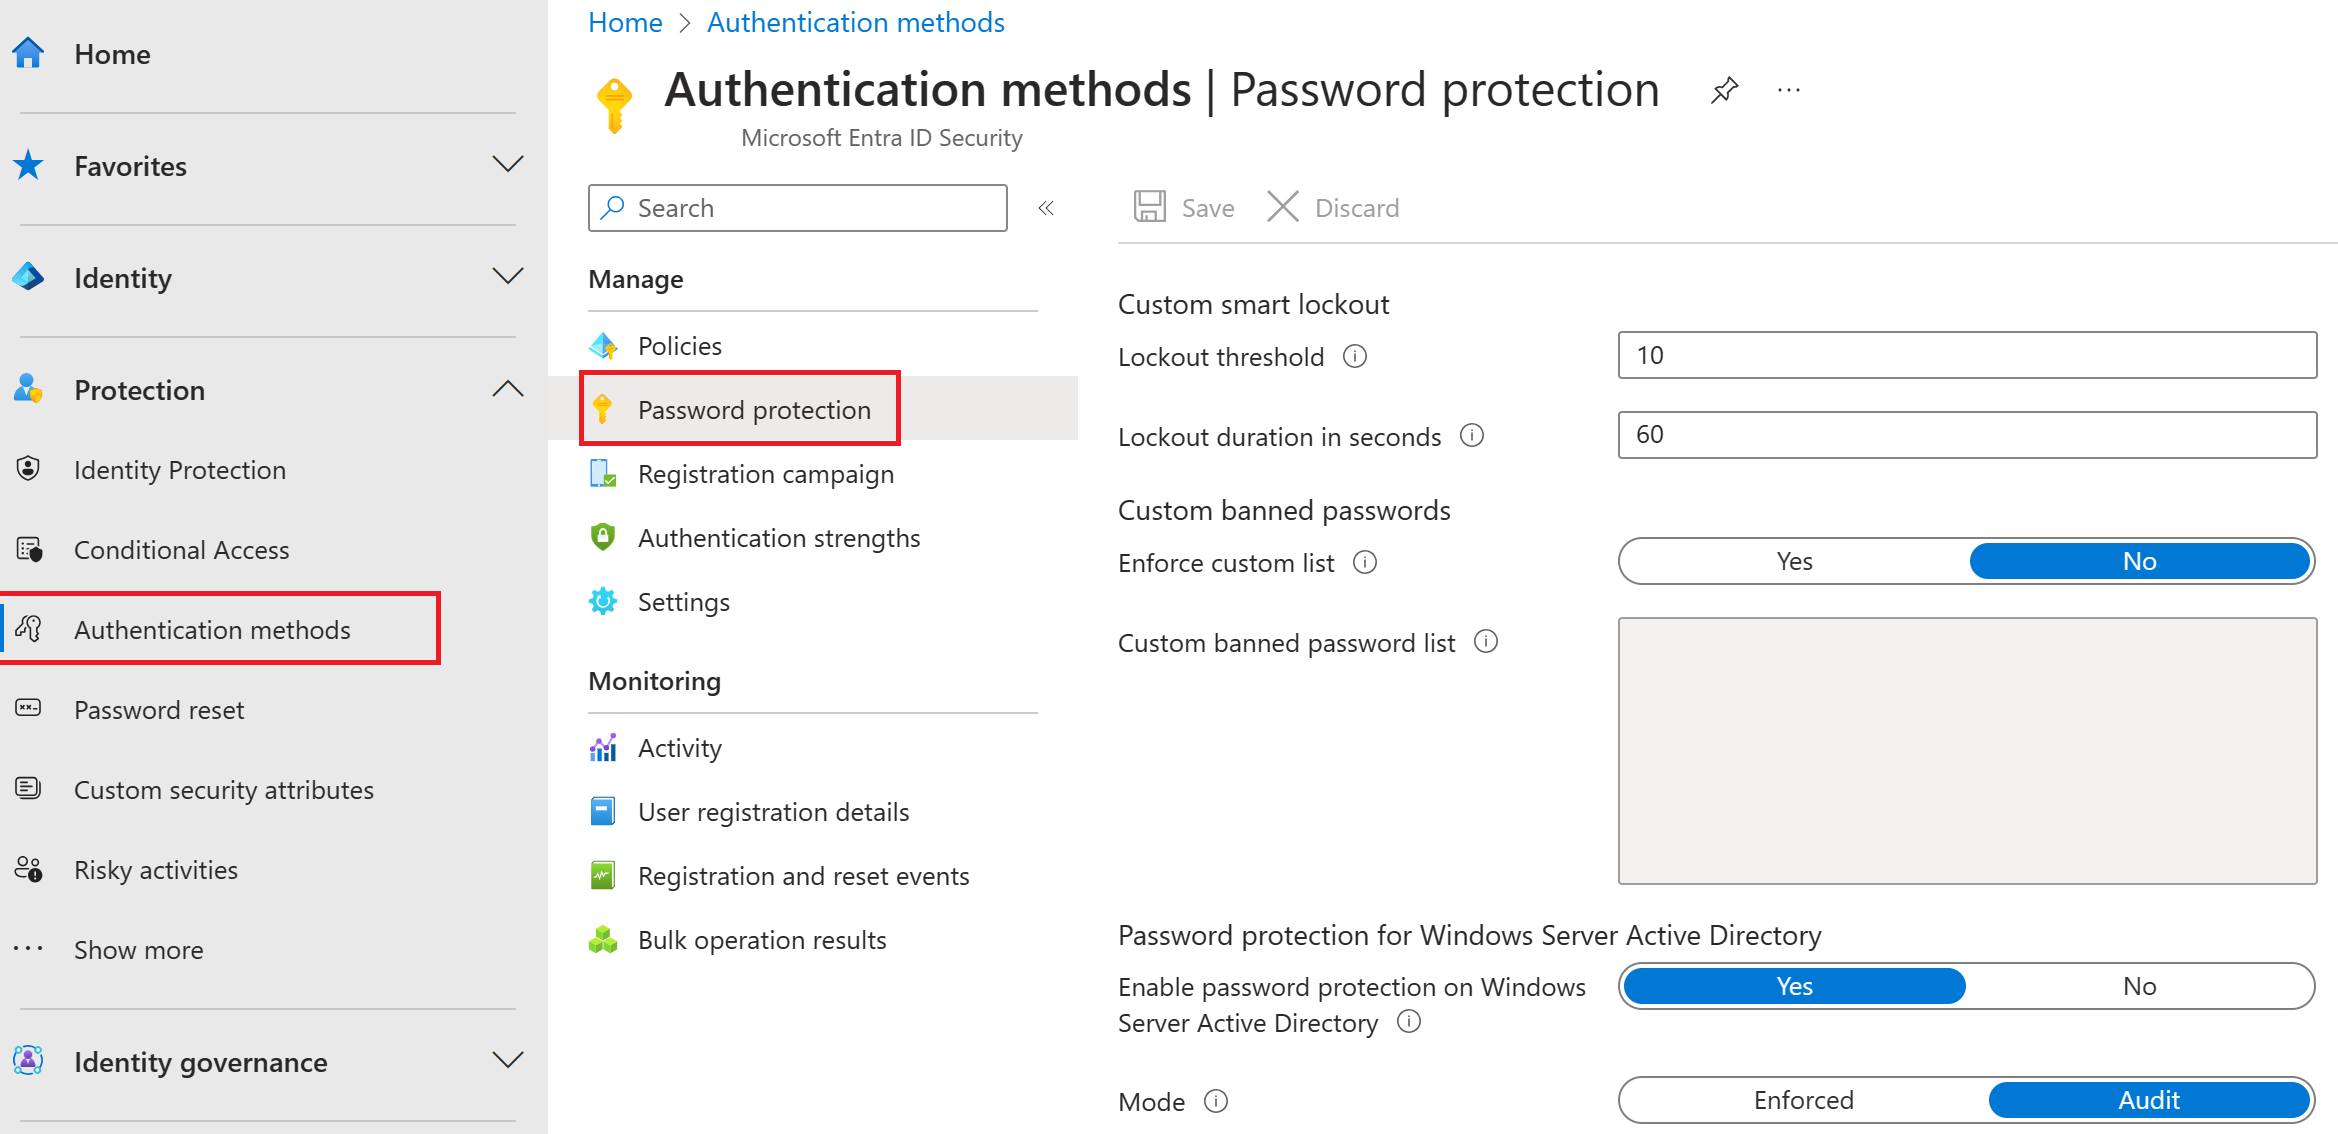Screen dimensions: 2338x1134
Task: Select the Authentication strengths shield icon
Action: pyautogui.click(x=602, y=537)
